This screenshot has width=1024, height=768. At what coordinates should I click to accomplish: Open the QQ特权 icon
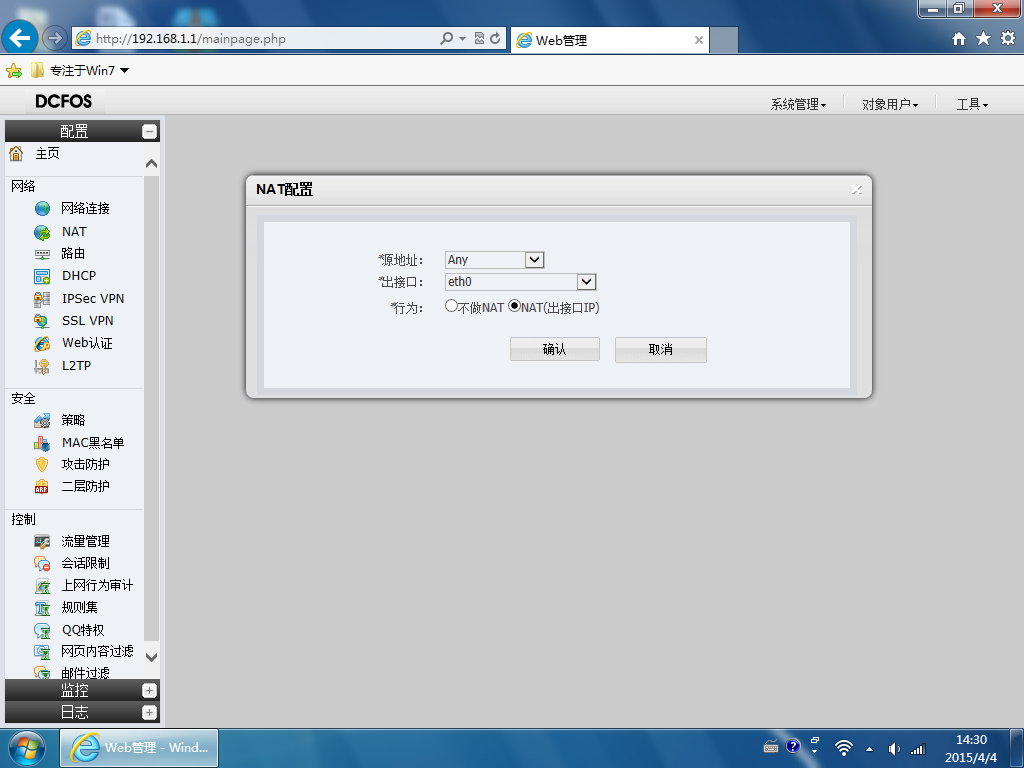tap(42, 631)
